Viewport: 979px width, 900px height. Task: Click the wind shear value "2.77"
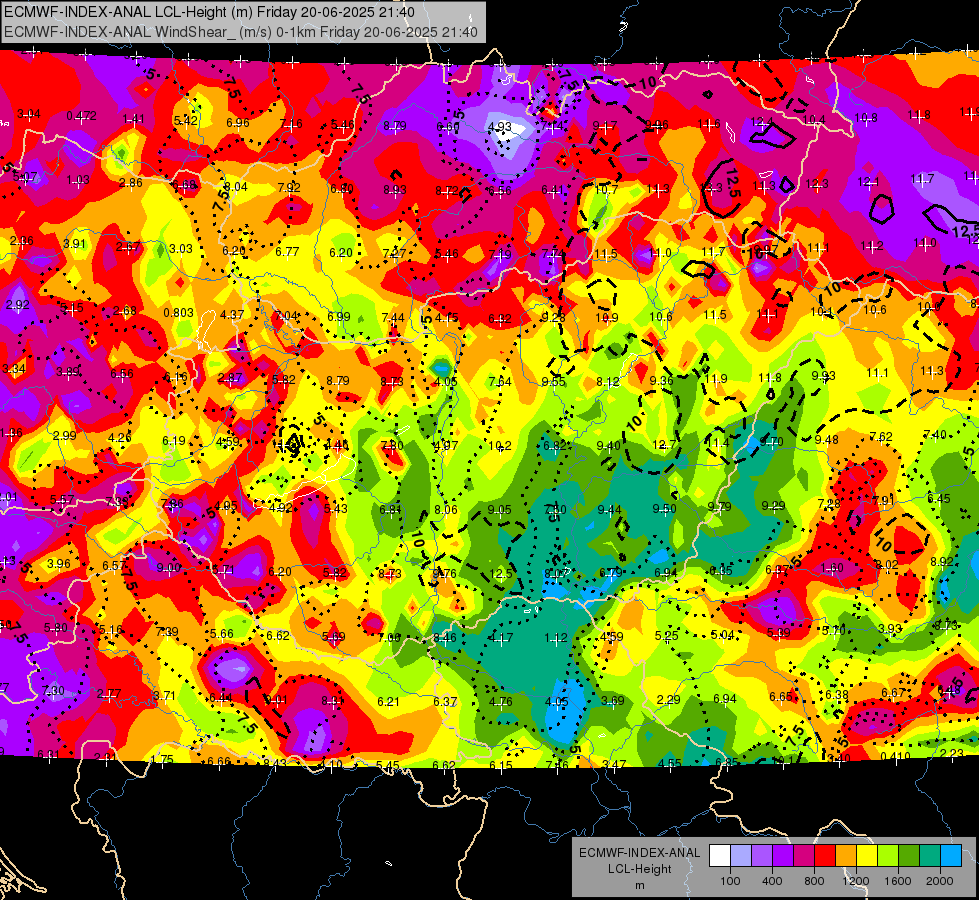point(109,694)
